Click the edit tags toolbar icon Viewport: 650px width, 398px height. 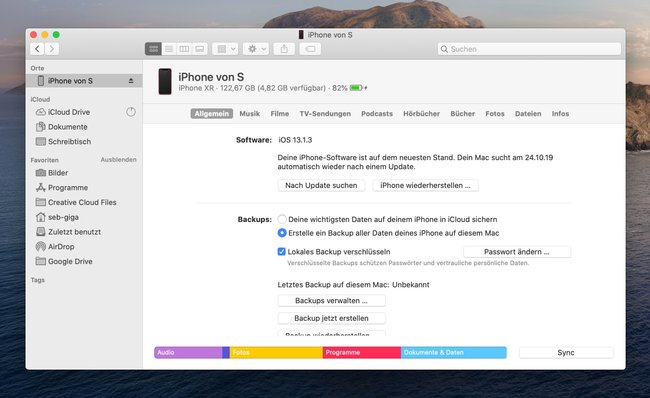tap(310, 49)
